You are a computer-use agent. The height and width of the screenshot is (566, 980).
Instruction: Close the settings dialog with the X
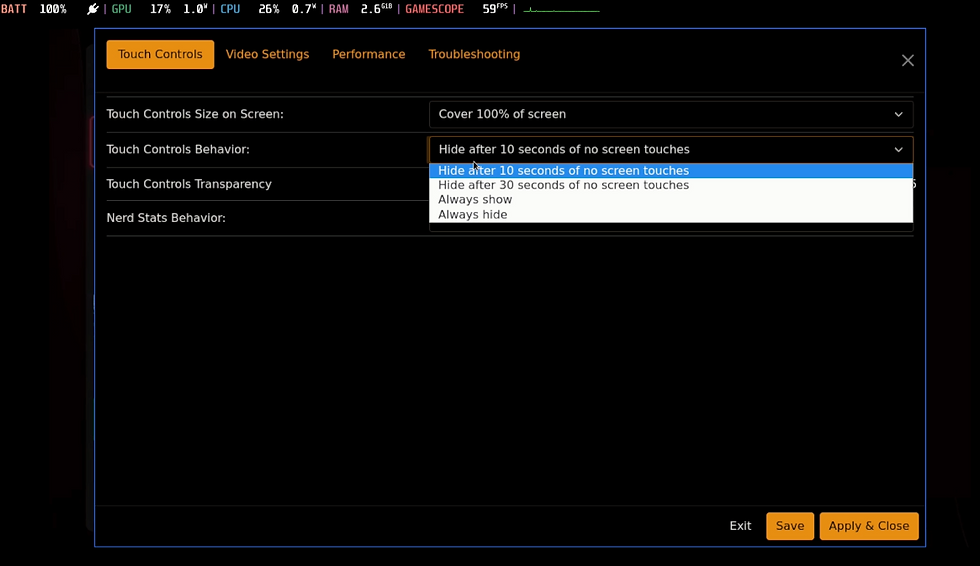(x=908, y=61)
